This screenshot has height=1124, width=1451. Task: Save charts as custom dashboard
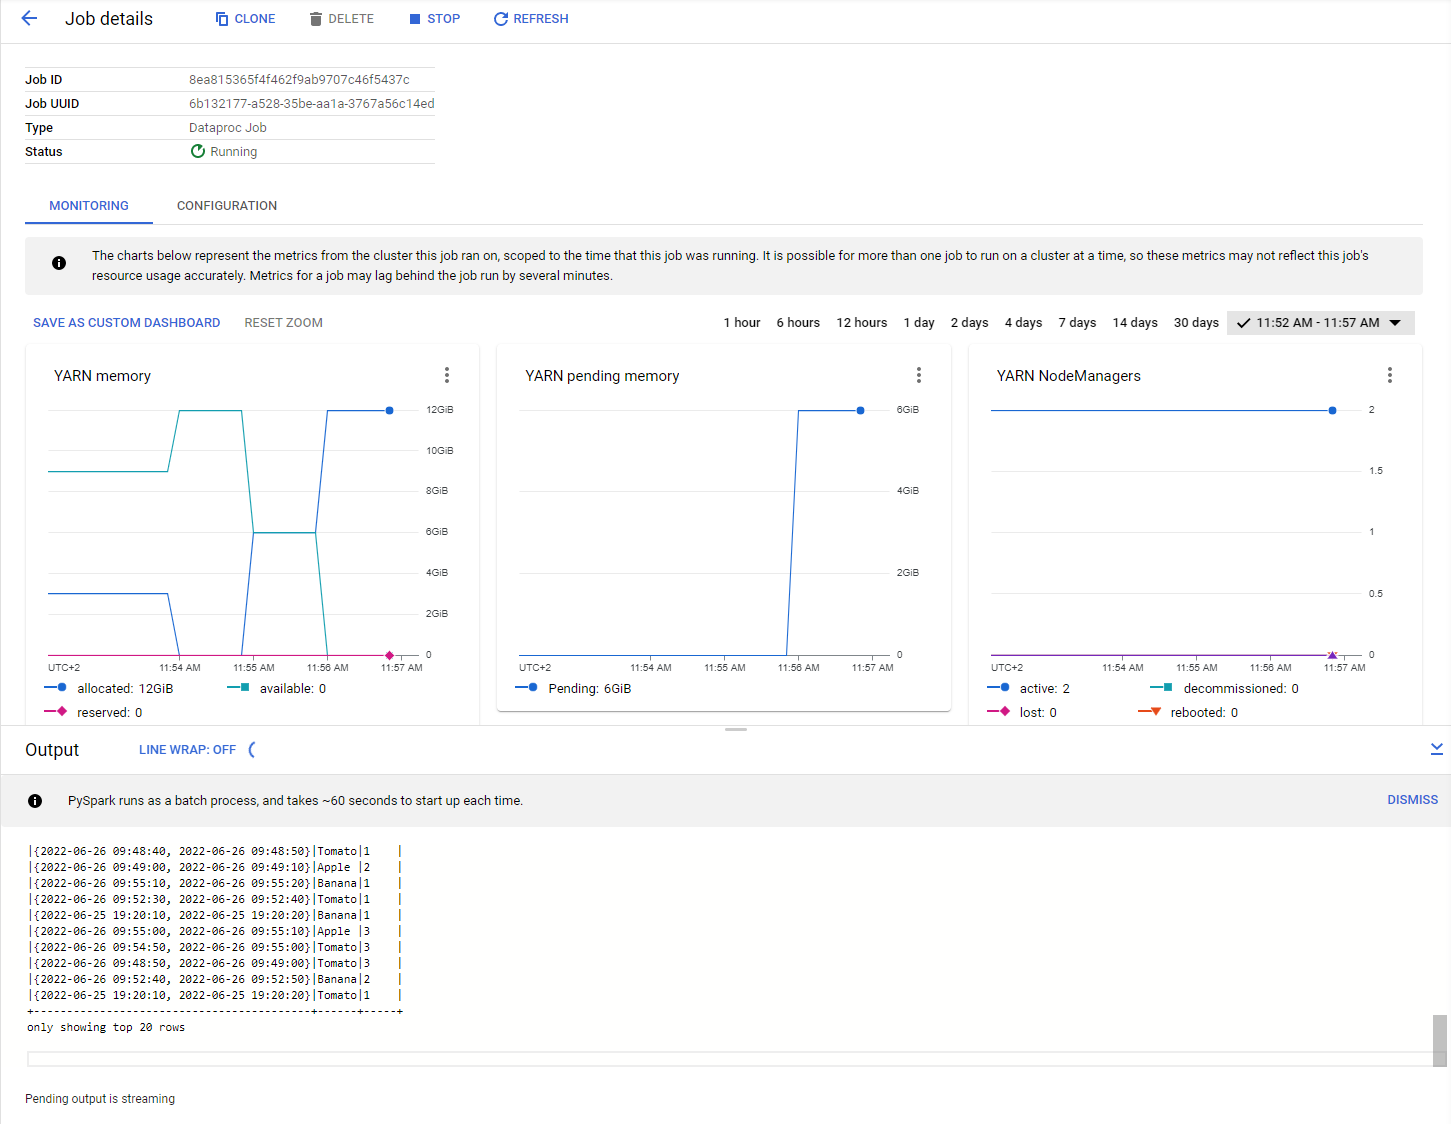127,323
